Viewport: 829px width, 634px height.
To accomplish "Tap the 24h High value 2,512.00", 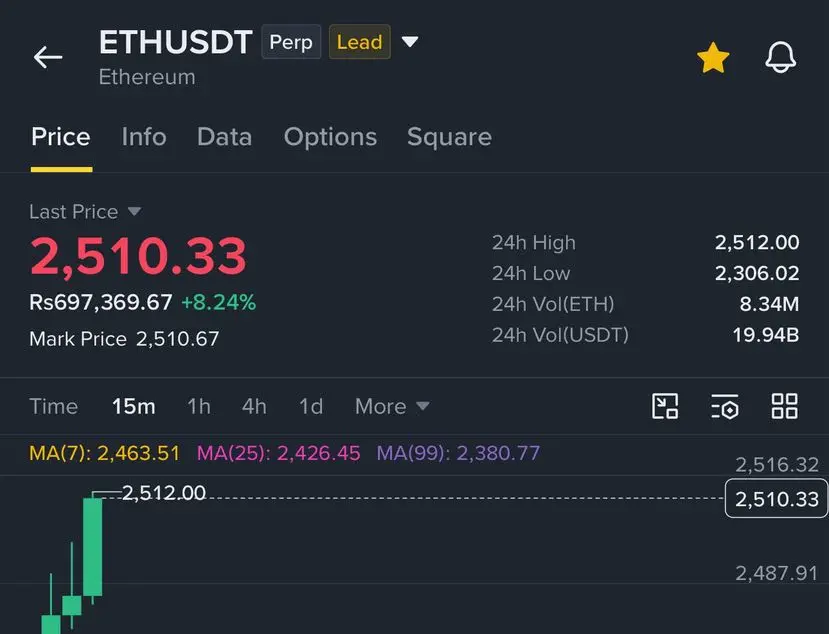I will click(x=757, y=243).
